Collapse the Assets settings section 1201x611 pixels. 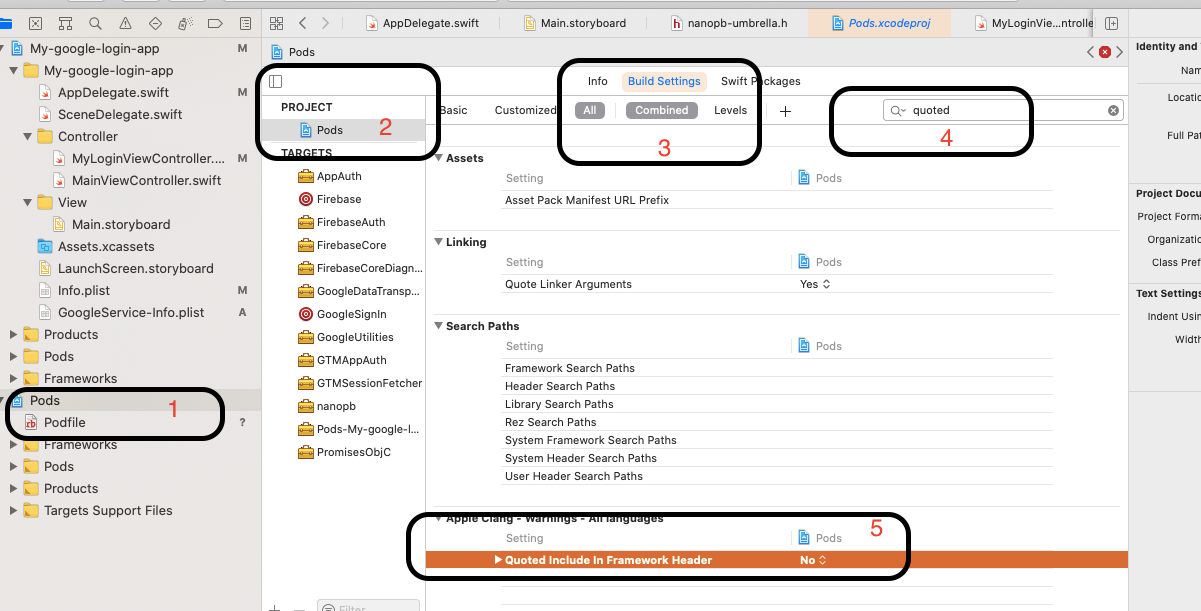438,158
